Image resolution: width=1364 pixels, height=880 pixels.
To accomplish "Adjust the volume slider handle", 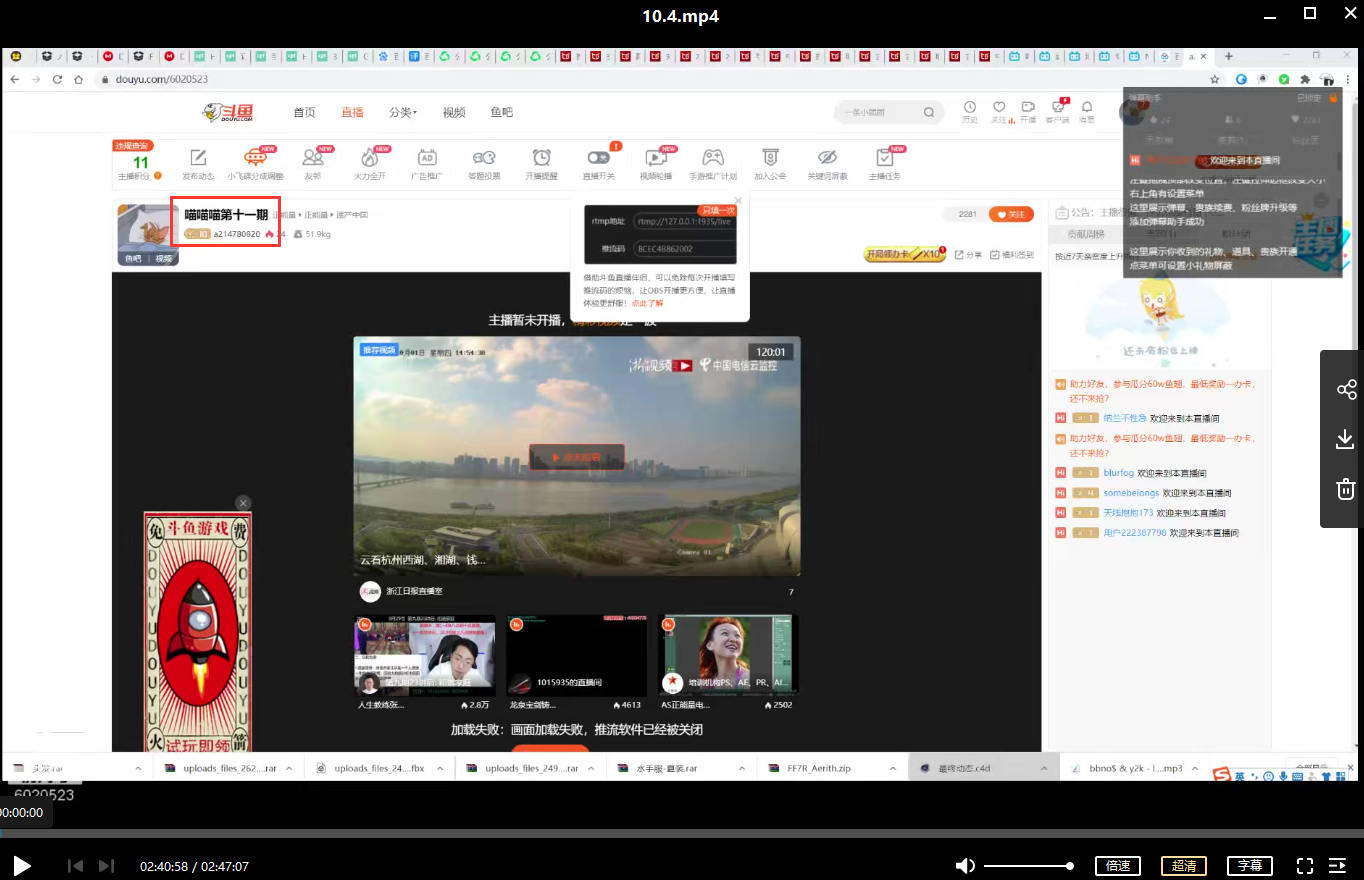I will [1070, 866].
